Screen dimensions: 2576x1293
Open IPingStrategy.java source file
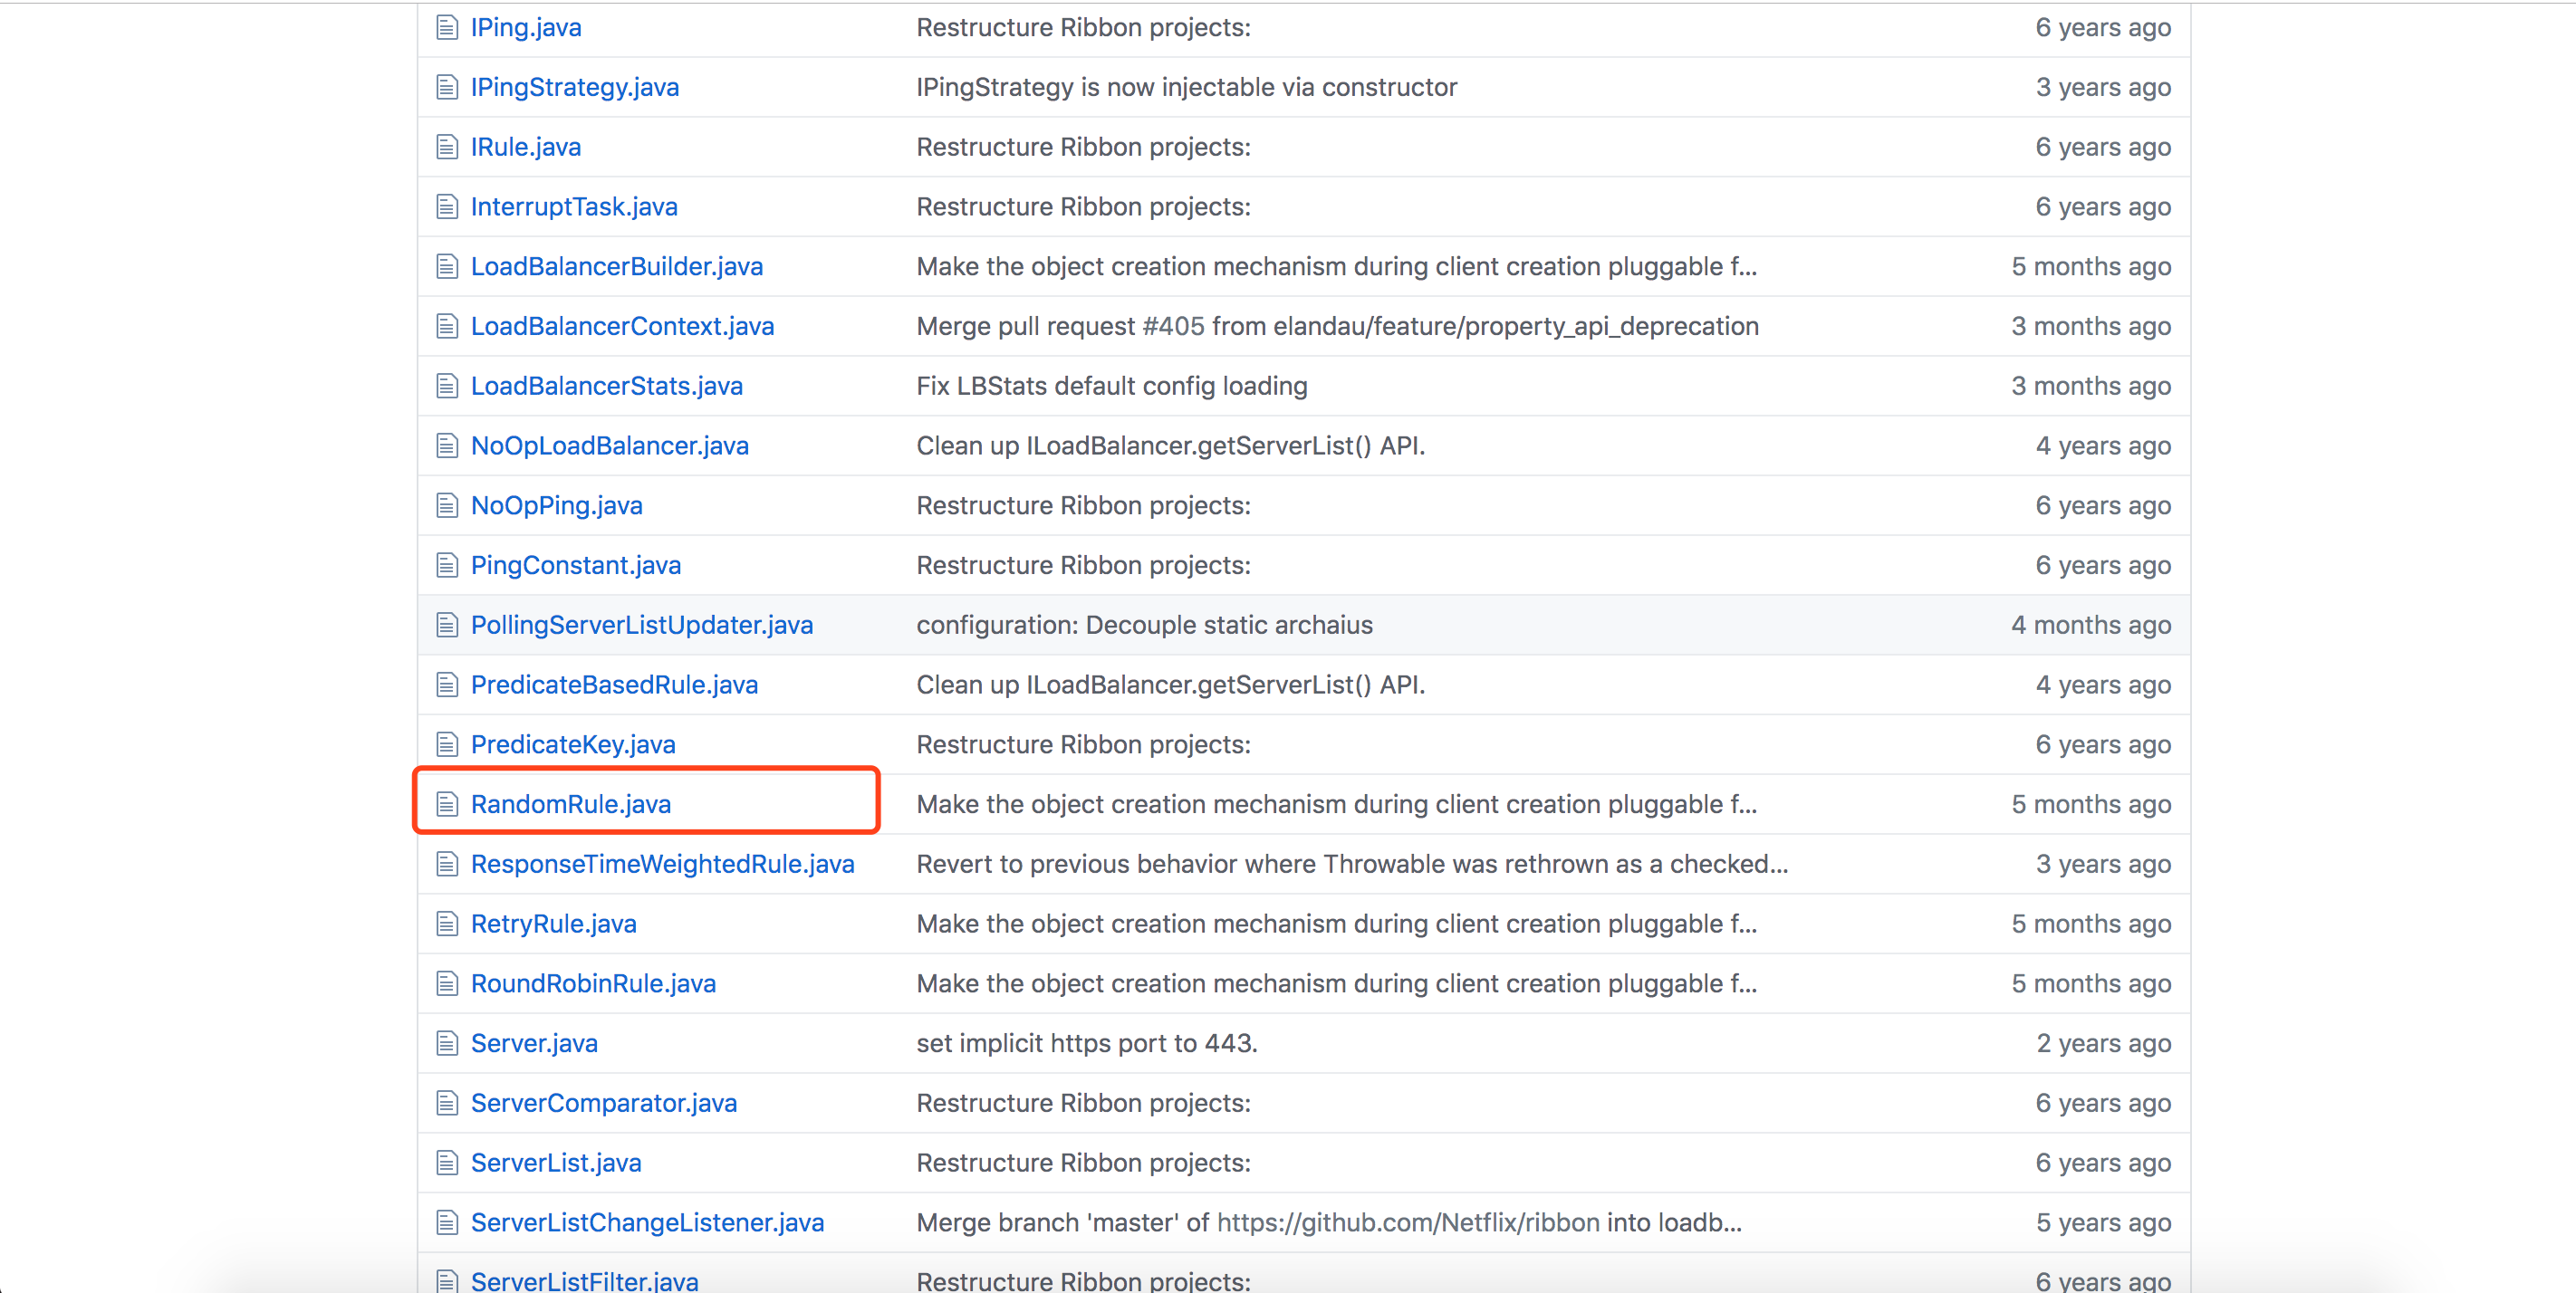pyautogui.click(x=575, y=87)
